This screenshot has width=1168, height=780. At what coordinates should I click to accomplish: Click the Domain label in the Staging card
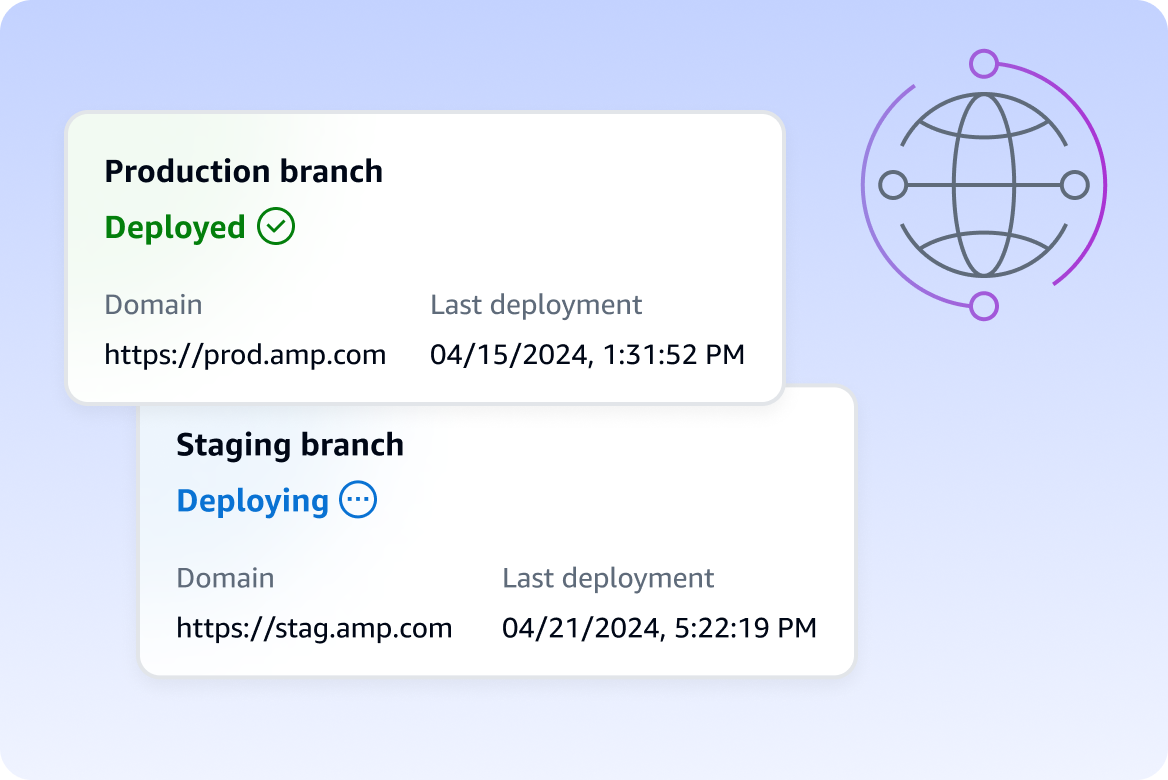225,578
